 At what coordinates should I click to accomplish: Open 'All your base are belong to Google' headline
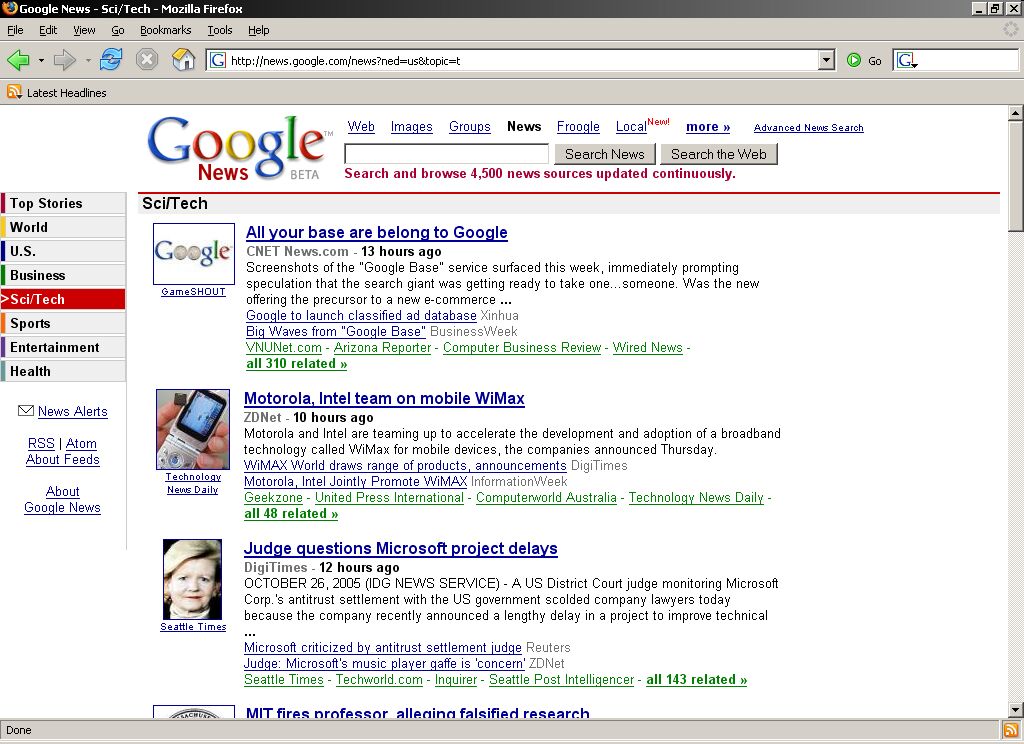[377, 233]
